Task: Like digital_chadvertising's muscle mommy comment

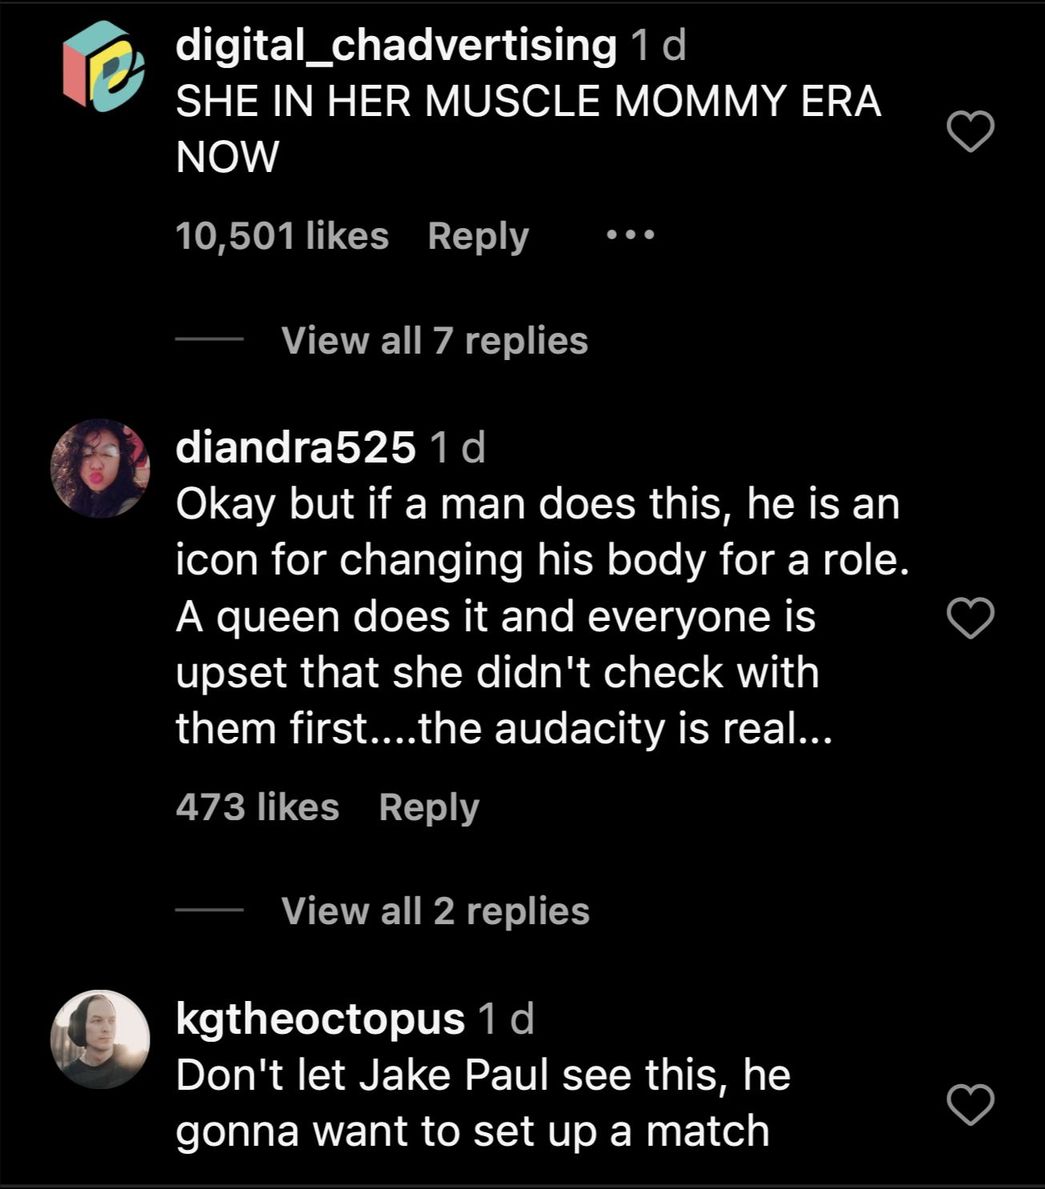Action: coord(971,129)
